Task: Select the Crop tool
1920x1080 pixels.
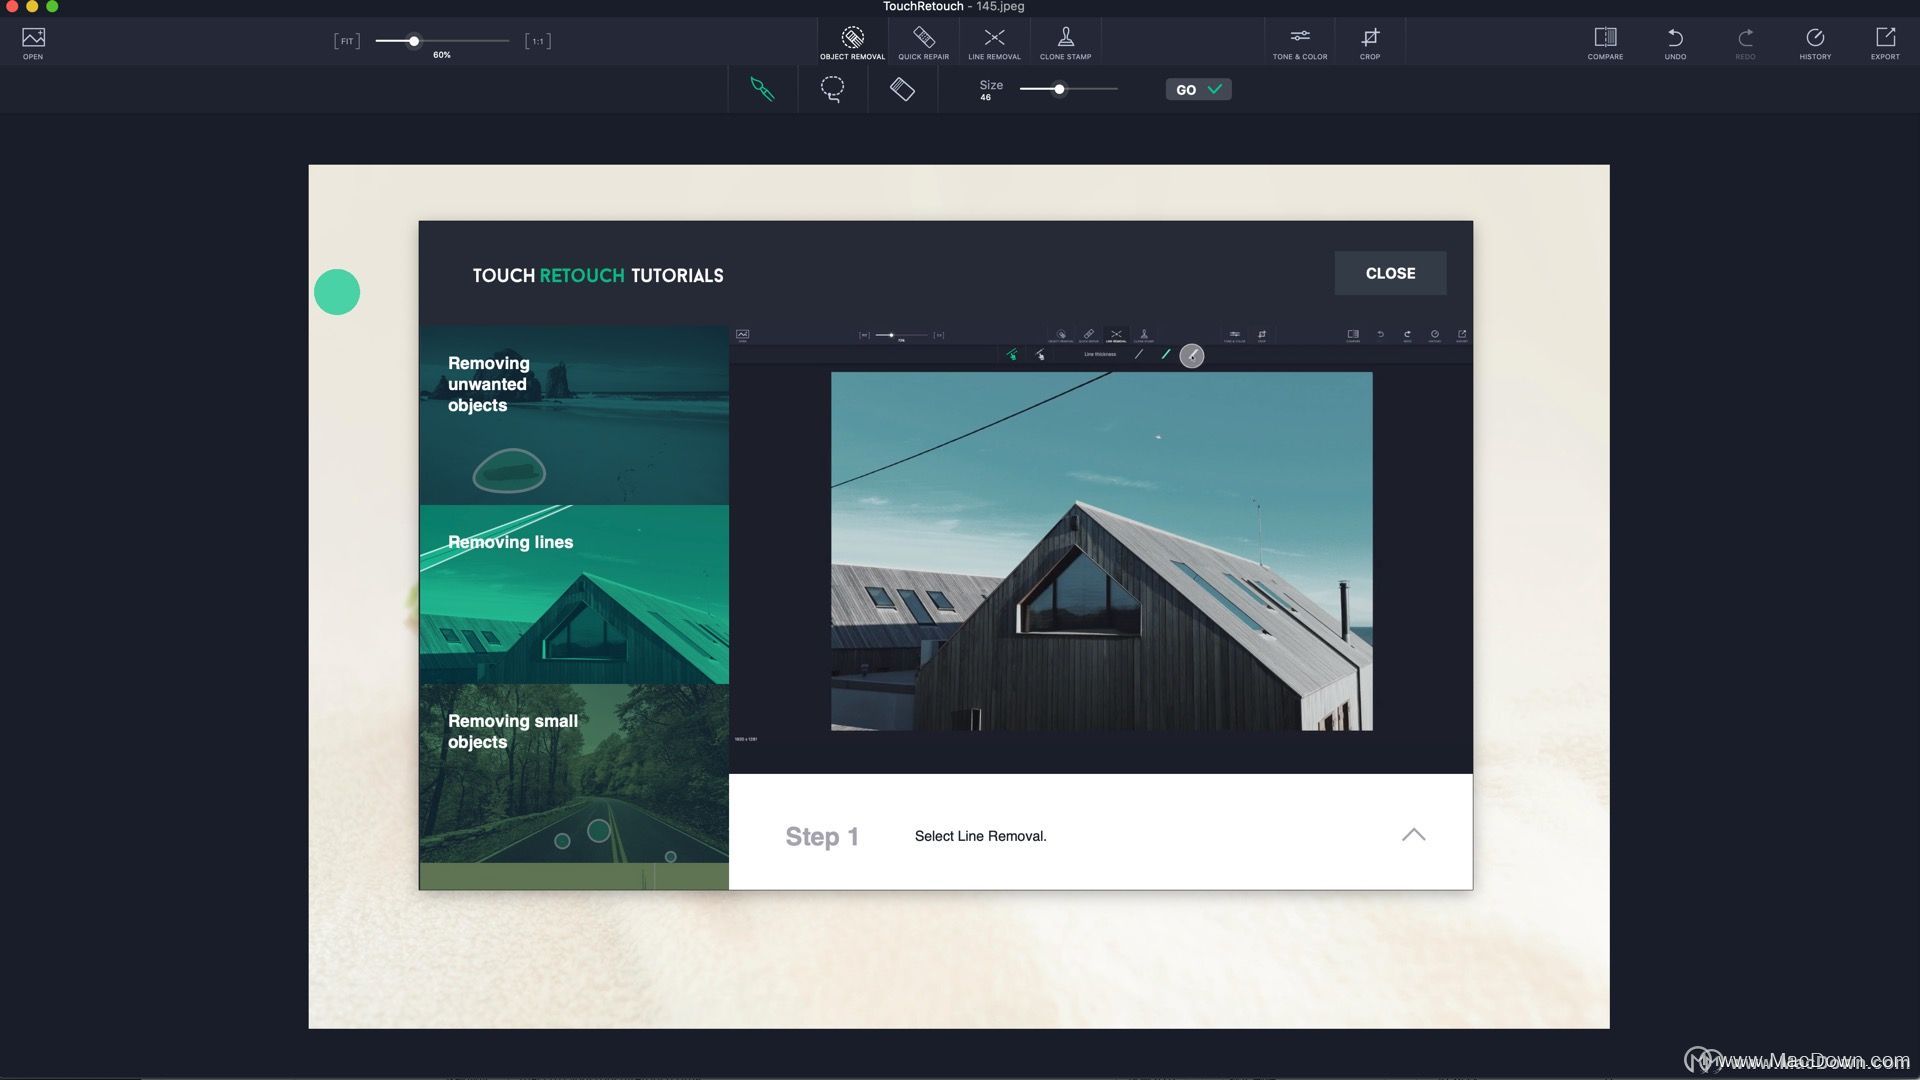Action: (1370, 40)
